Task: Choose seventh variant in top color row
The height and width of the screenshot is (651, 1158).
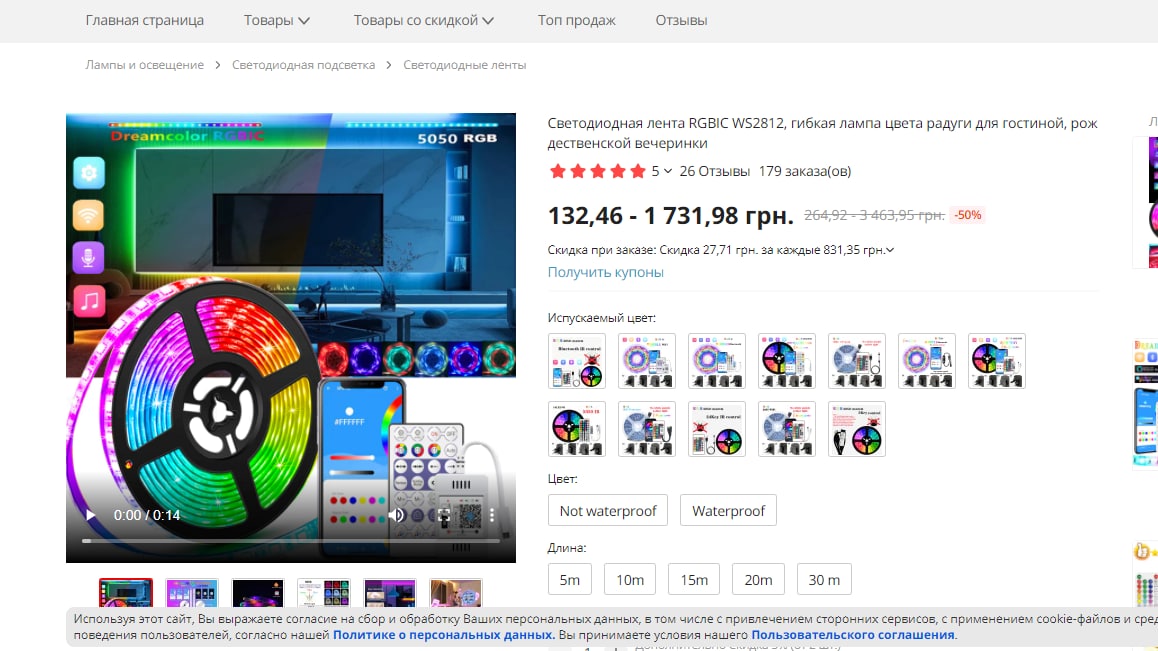Action: coord(997,361)
